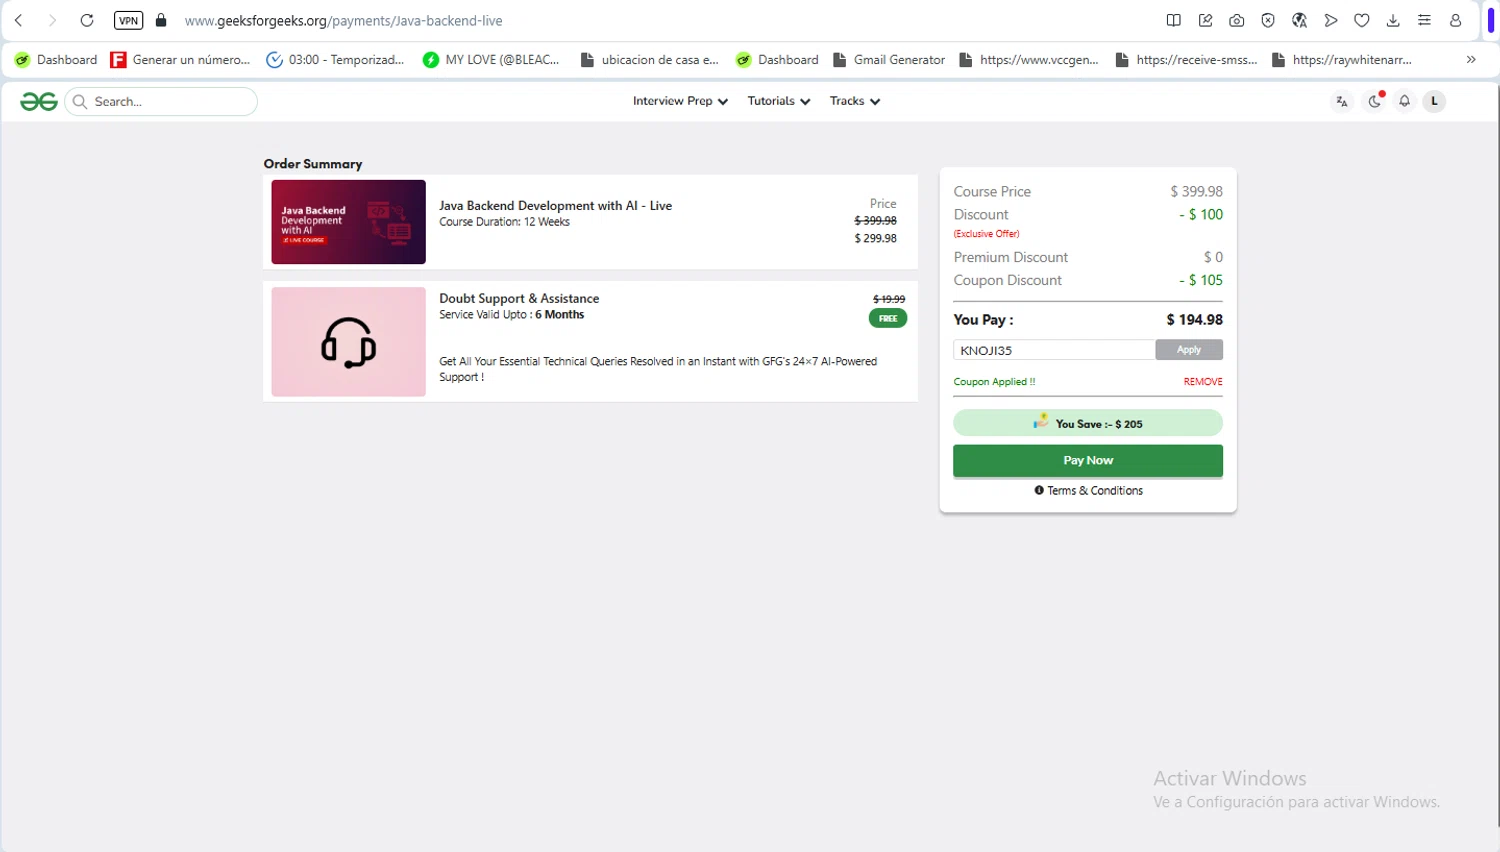1500x852 pixels.
Task: Go forward in the browser
Action: [x=52, y=20]
